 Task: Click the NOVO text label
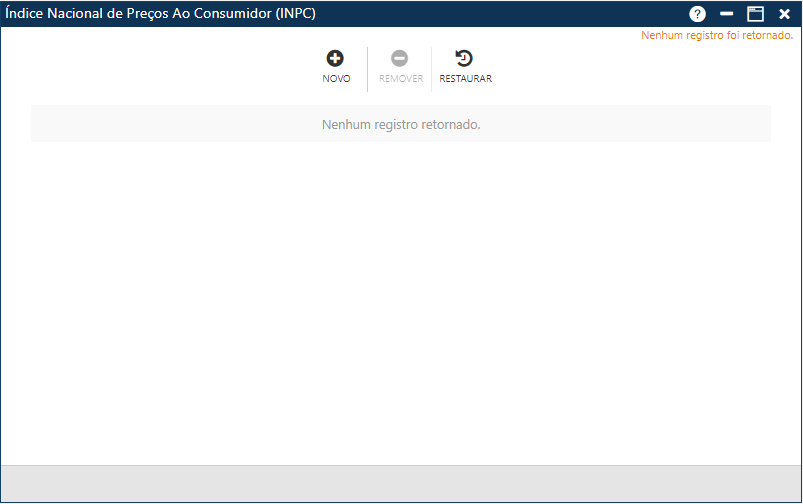(x=336, y=79)
